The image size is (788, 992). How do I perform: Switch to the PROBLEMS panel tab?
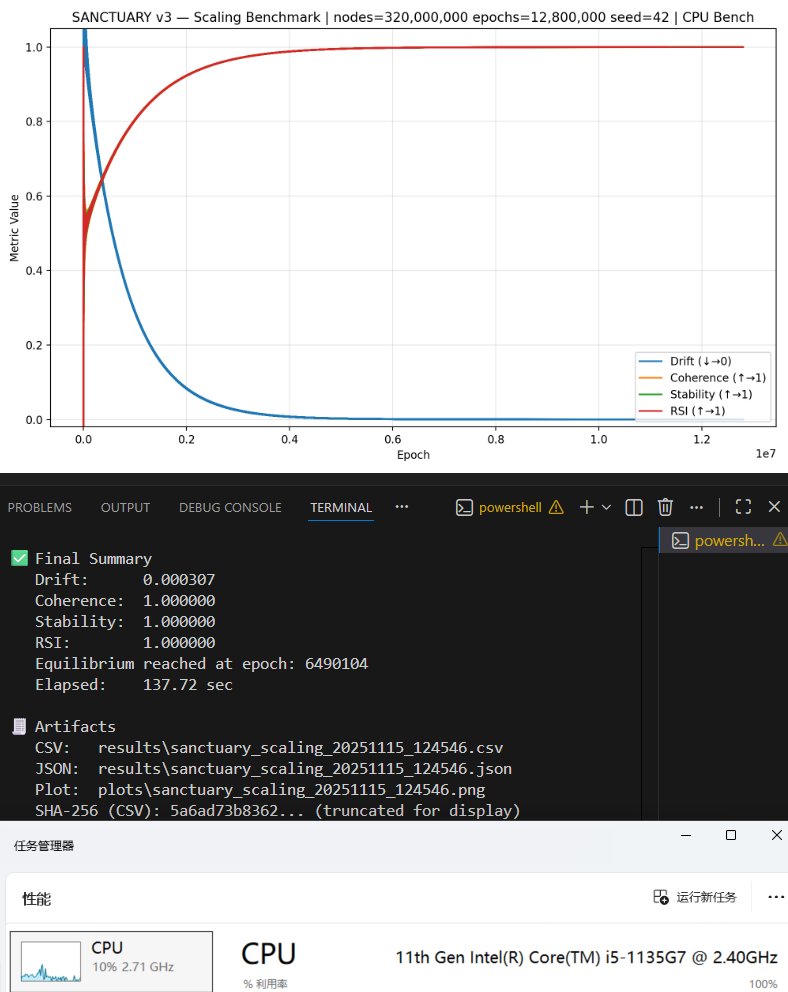click(39, 507)
